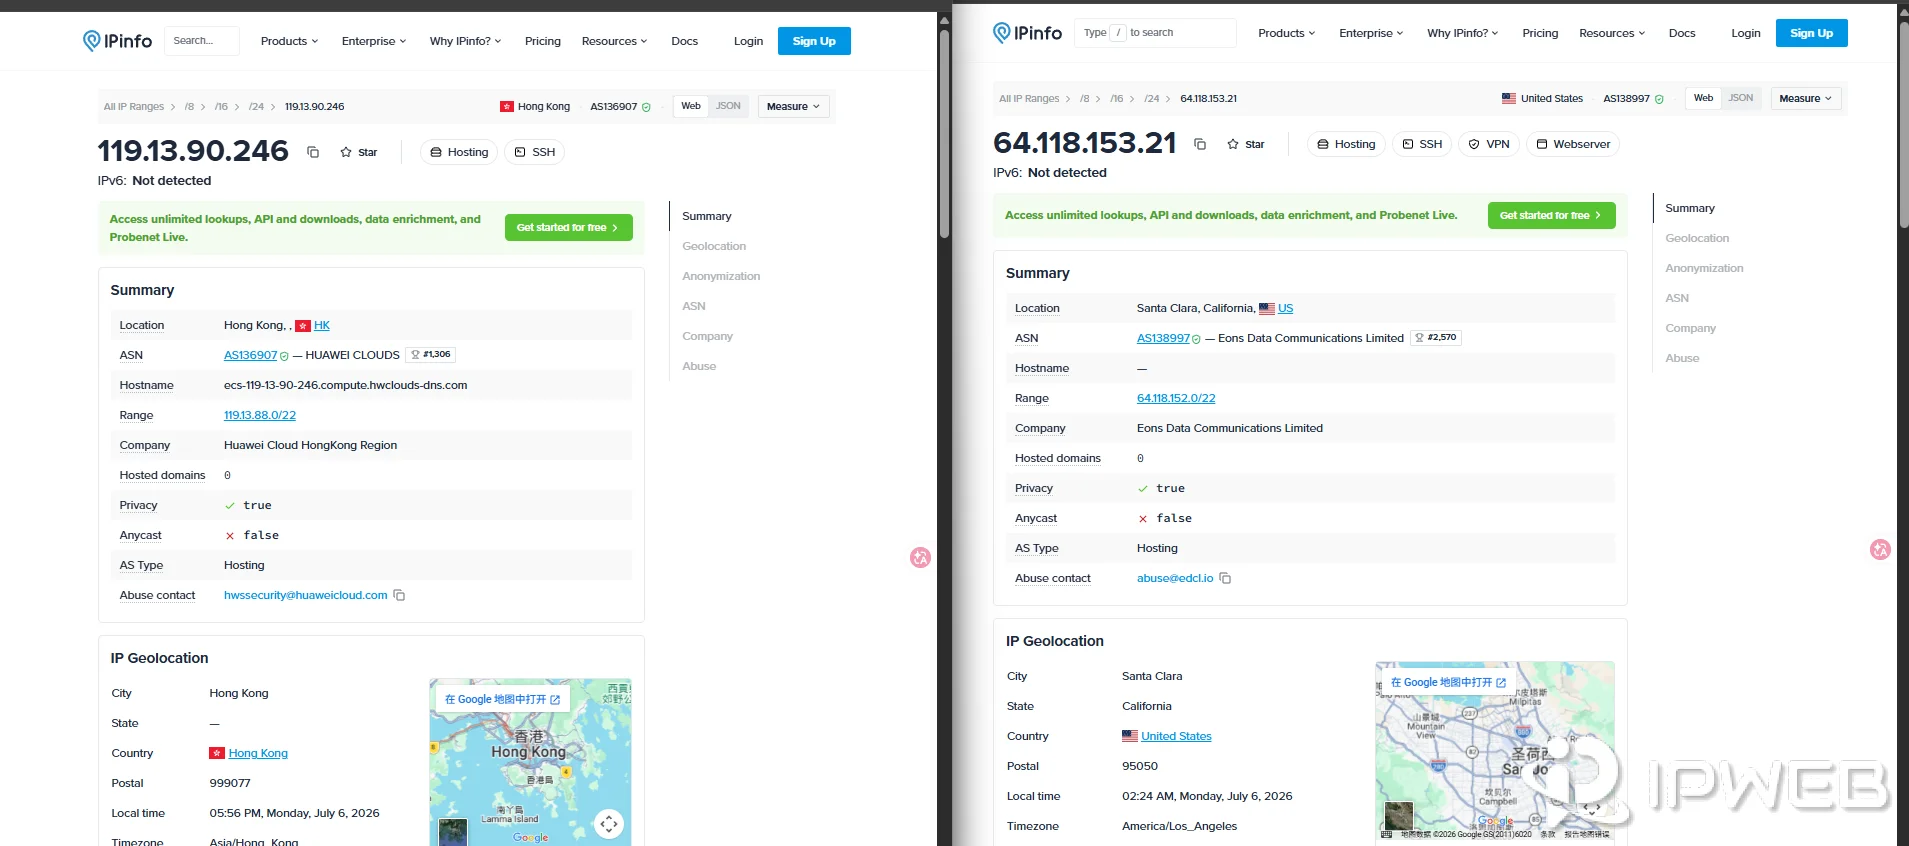Open Docs in left window

click(x=685, y=41)
